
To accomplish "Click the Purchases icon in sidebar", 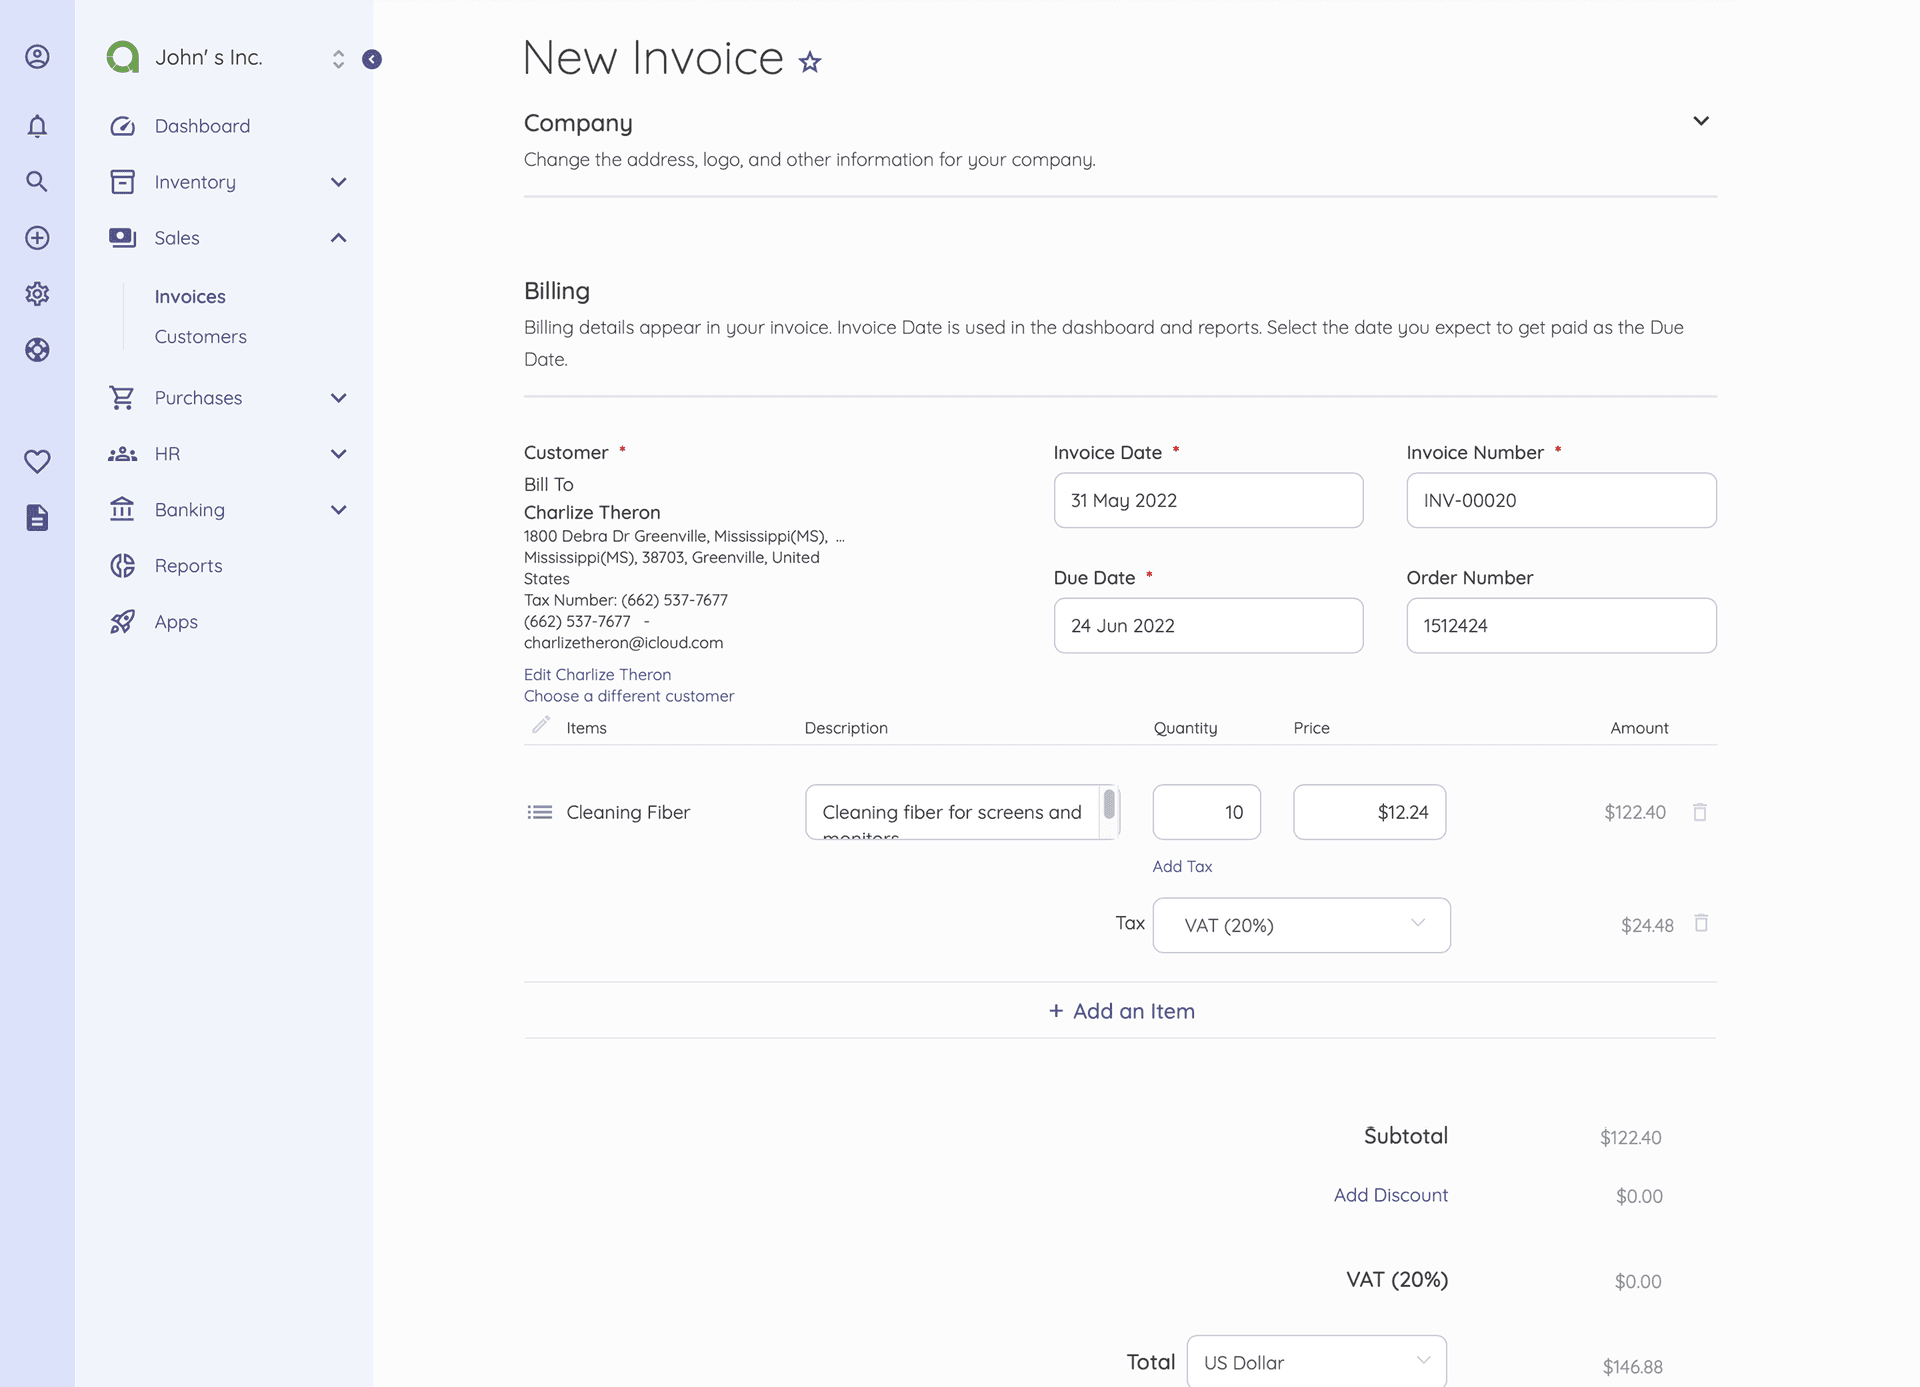I will 119,397.
